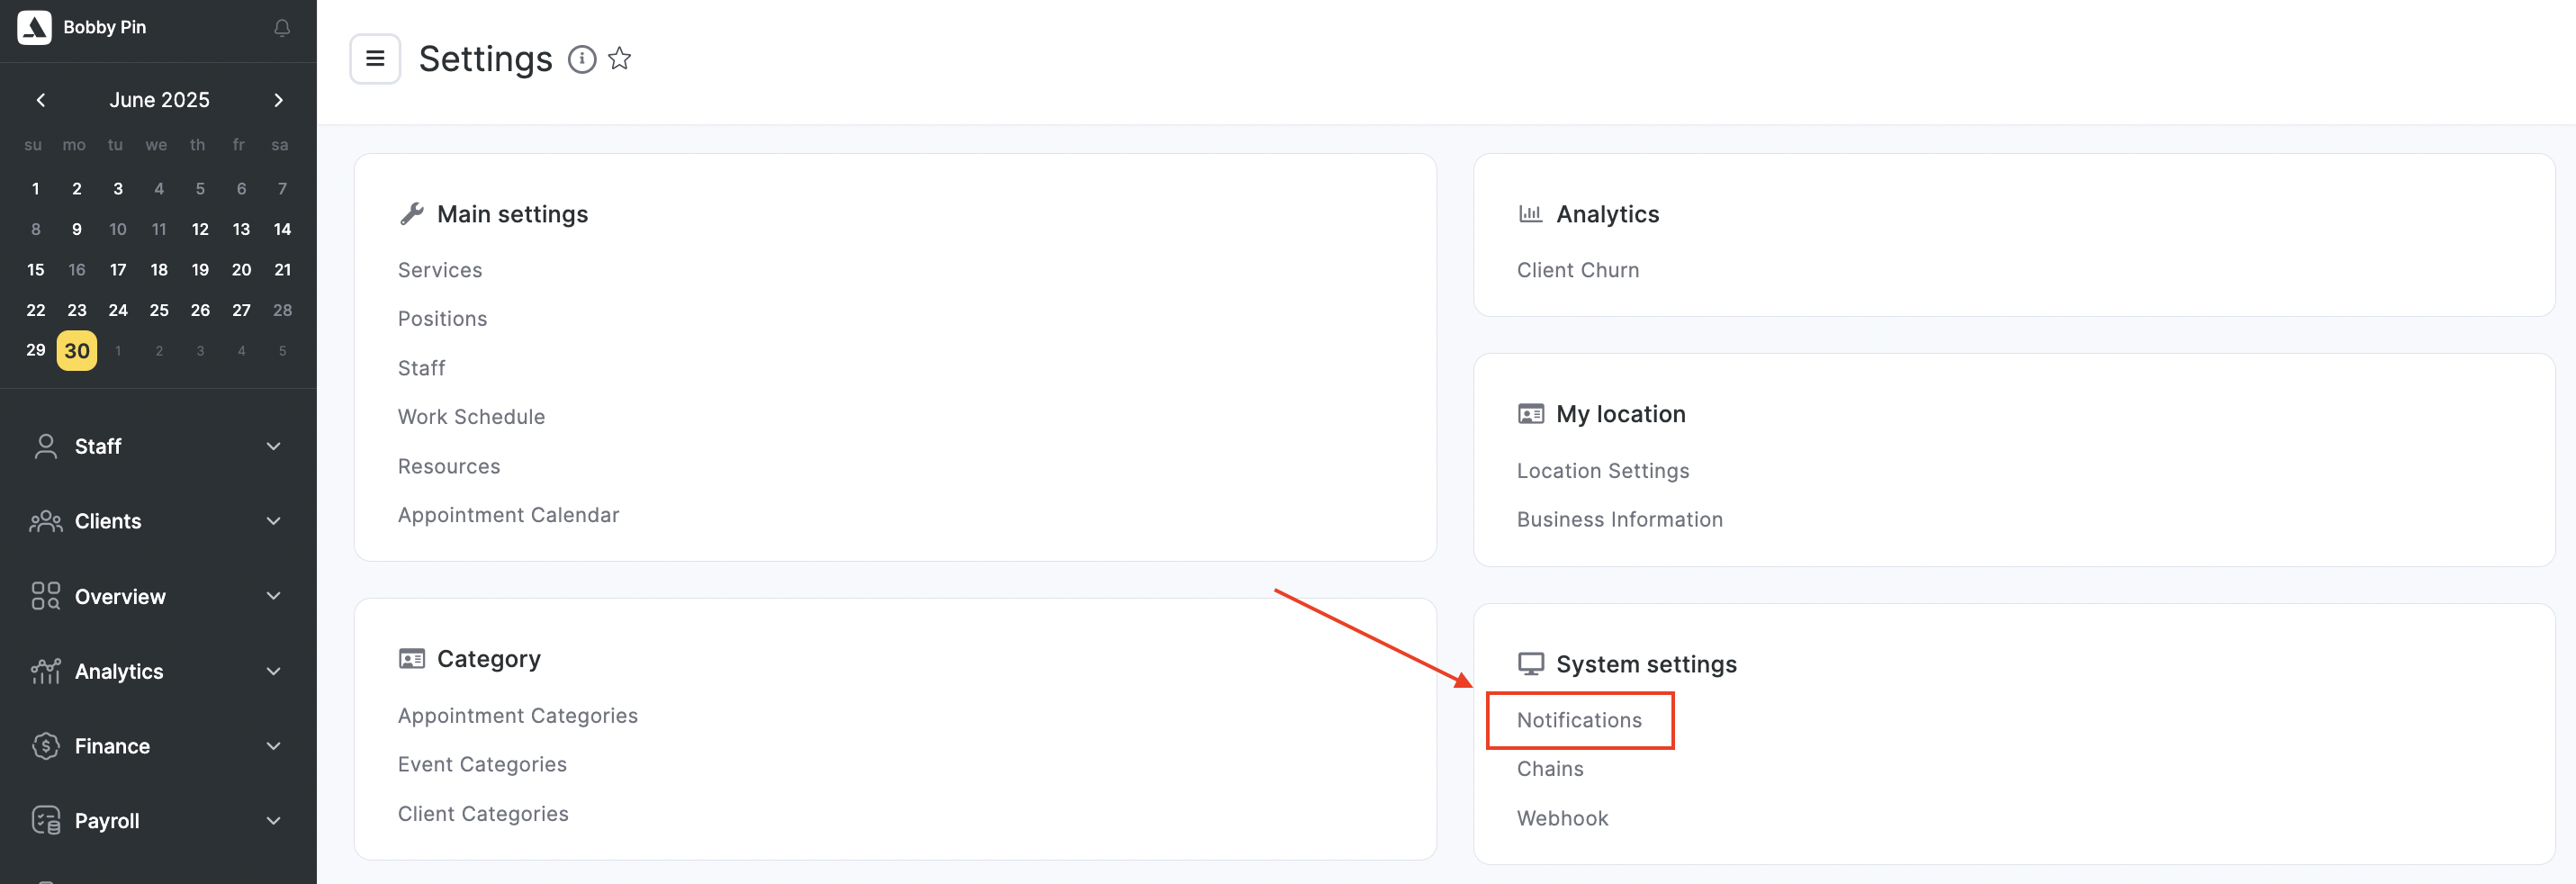Select June 12 in the calendar
Screen dimensions: 2576x884
(x=200, y=229)
